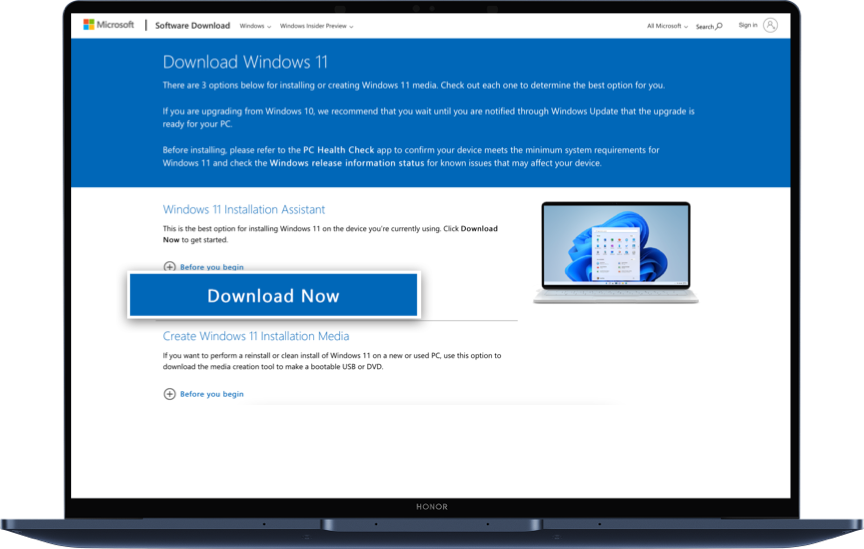Expand the Windows Insider Preview menu
Image resolution: width=864 pixels, height=549 pixels.
(316, 26)
